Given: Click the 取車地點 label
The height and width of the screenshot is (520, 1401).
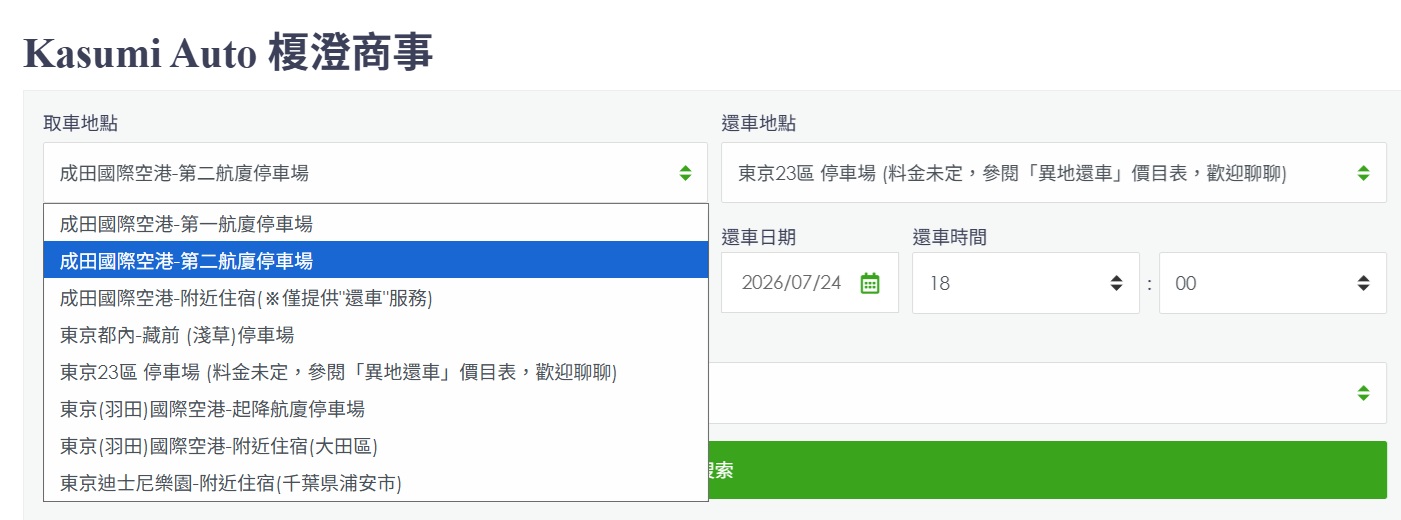Looking at the screenshot, I should tap(80, 123).
